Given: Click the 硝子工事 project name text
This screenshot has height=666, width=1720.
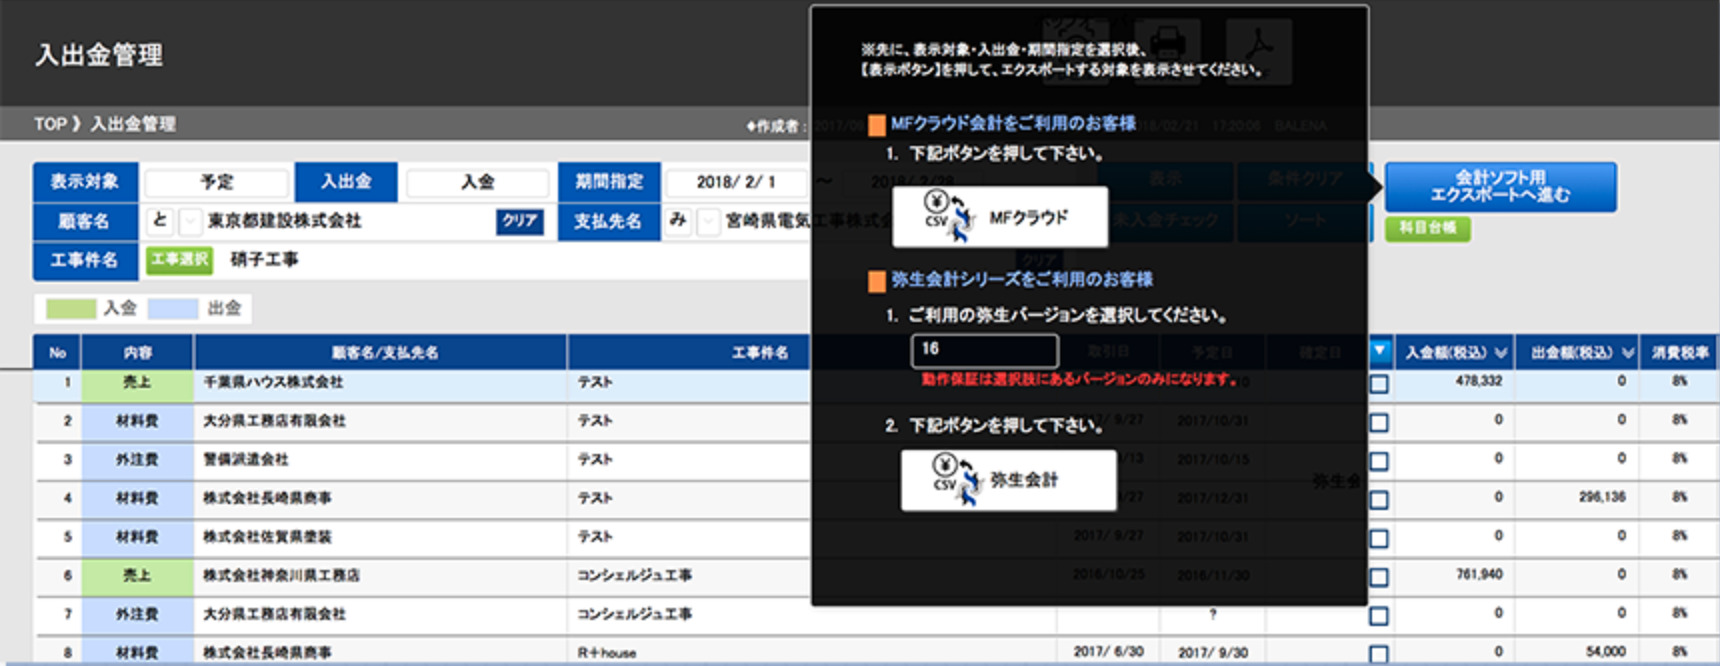Looking at the screenshot, I should [x=264, y=260].
